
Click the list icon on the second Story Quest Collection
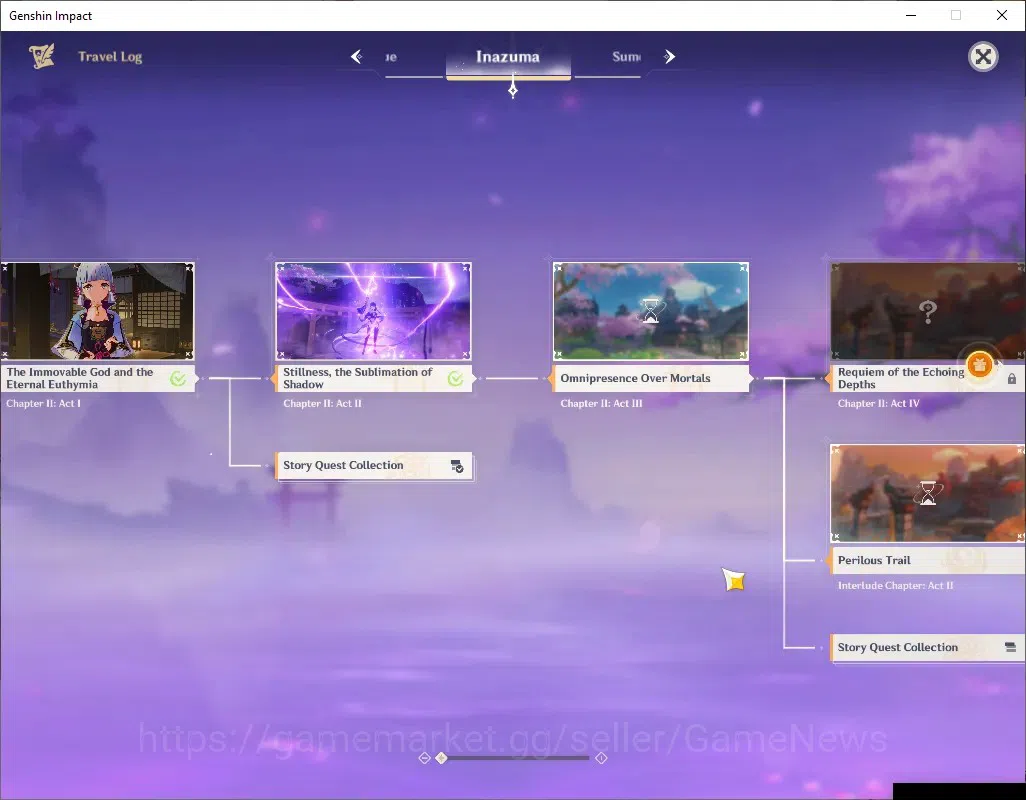click(1010, 648)
